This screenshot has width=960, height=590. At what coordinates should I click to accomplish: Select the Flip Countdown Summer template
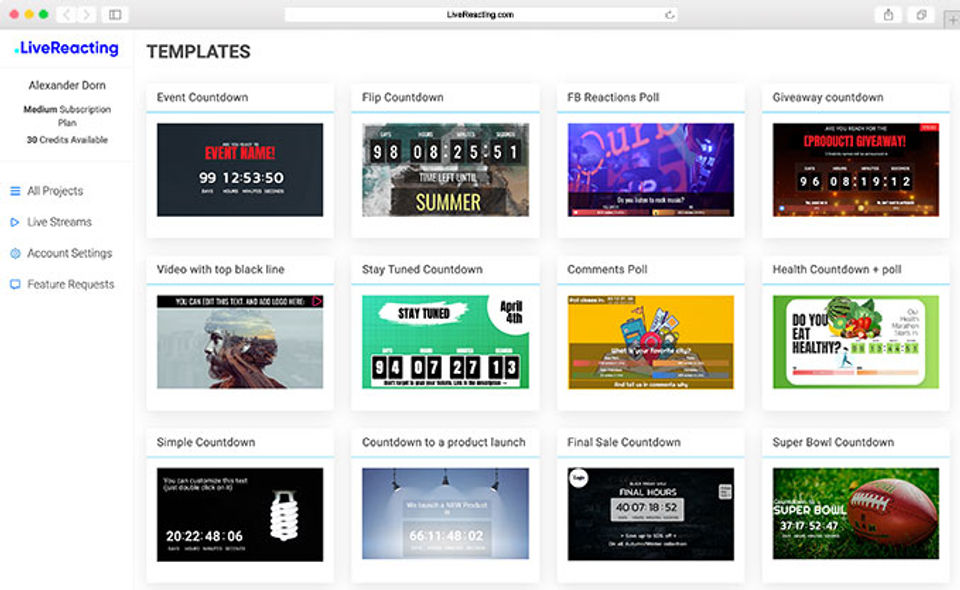pyautogui.click(x=445, y=170)
